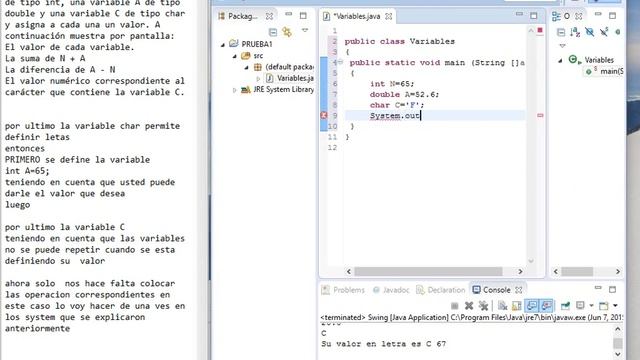The image size is (640, 360).
Task: Select Variables.java in Package Explorer tree
Action: [x=296, y=78]
